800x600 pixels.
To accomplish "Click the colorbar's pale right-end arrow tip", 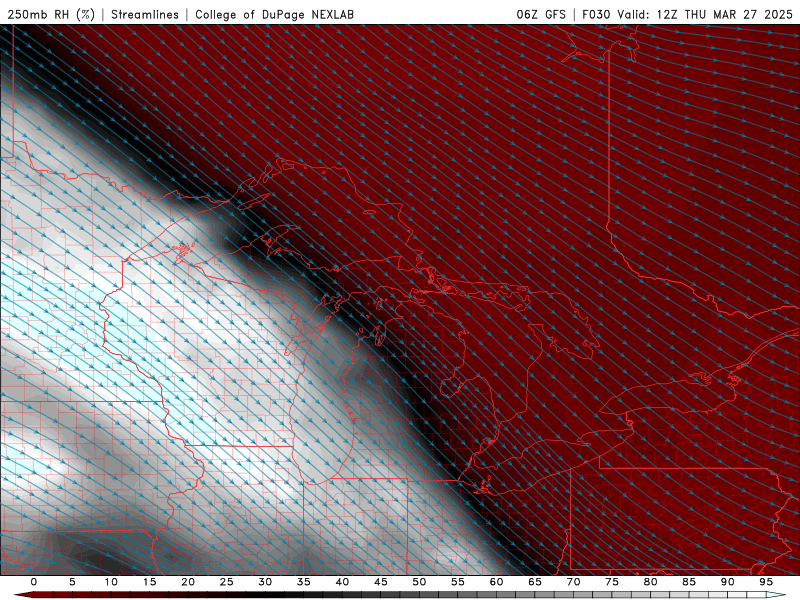I will [x=778, y=595].
